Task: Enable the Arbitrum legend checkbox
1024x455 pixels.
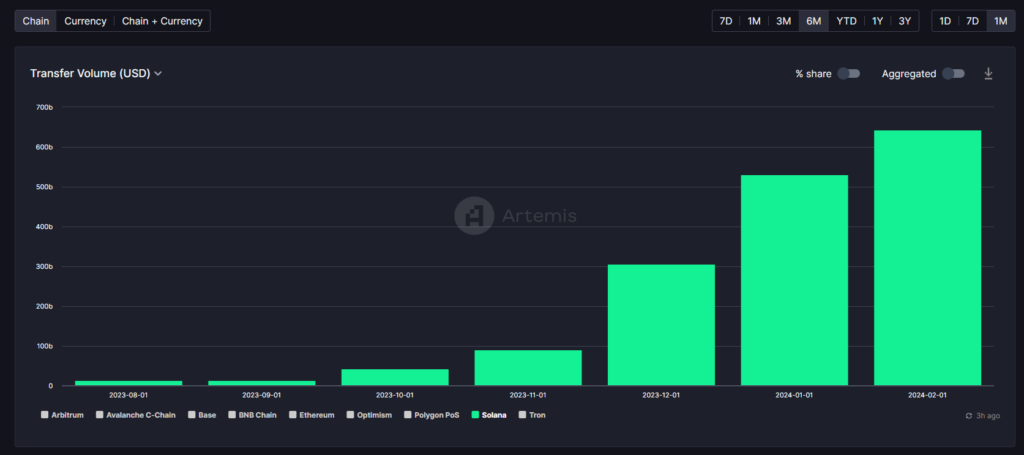Action: tap(44, 414)
